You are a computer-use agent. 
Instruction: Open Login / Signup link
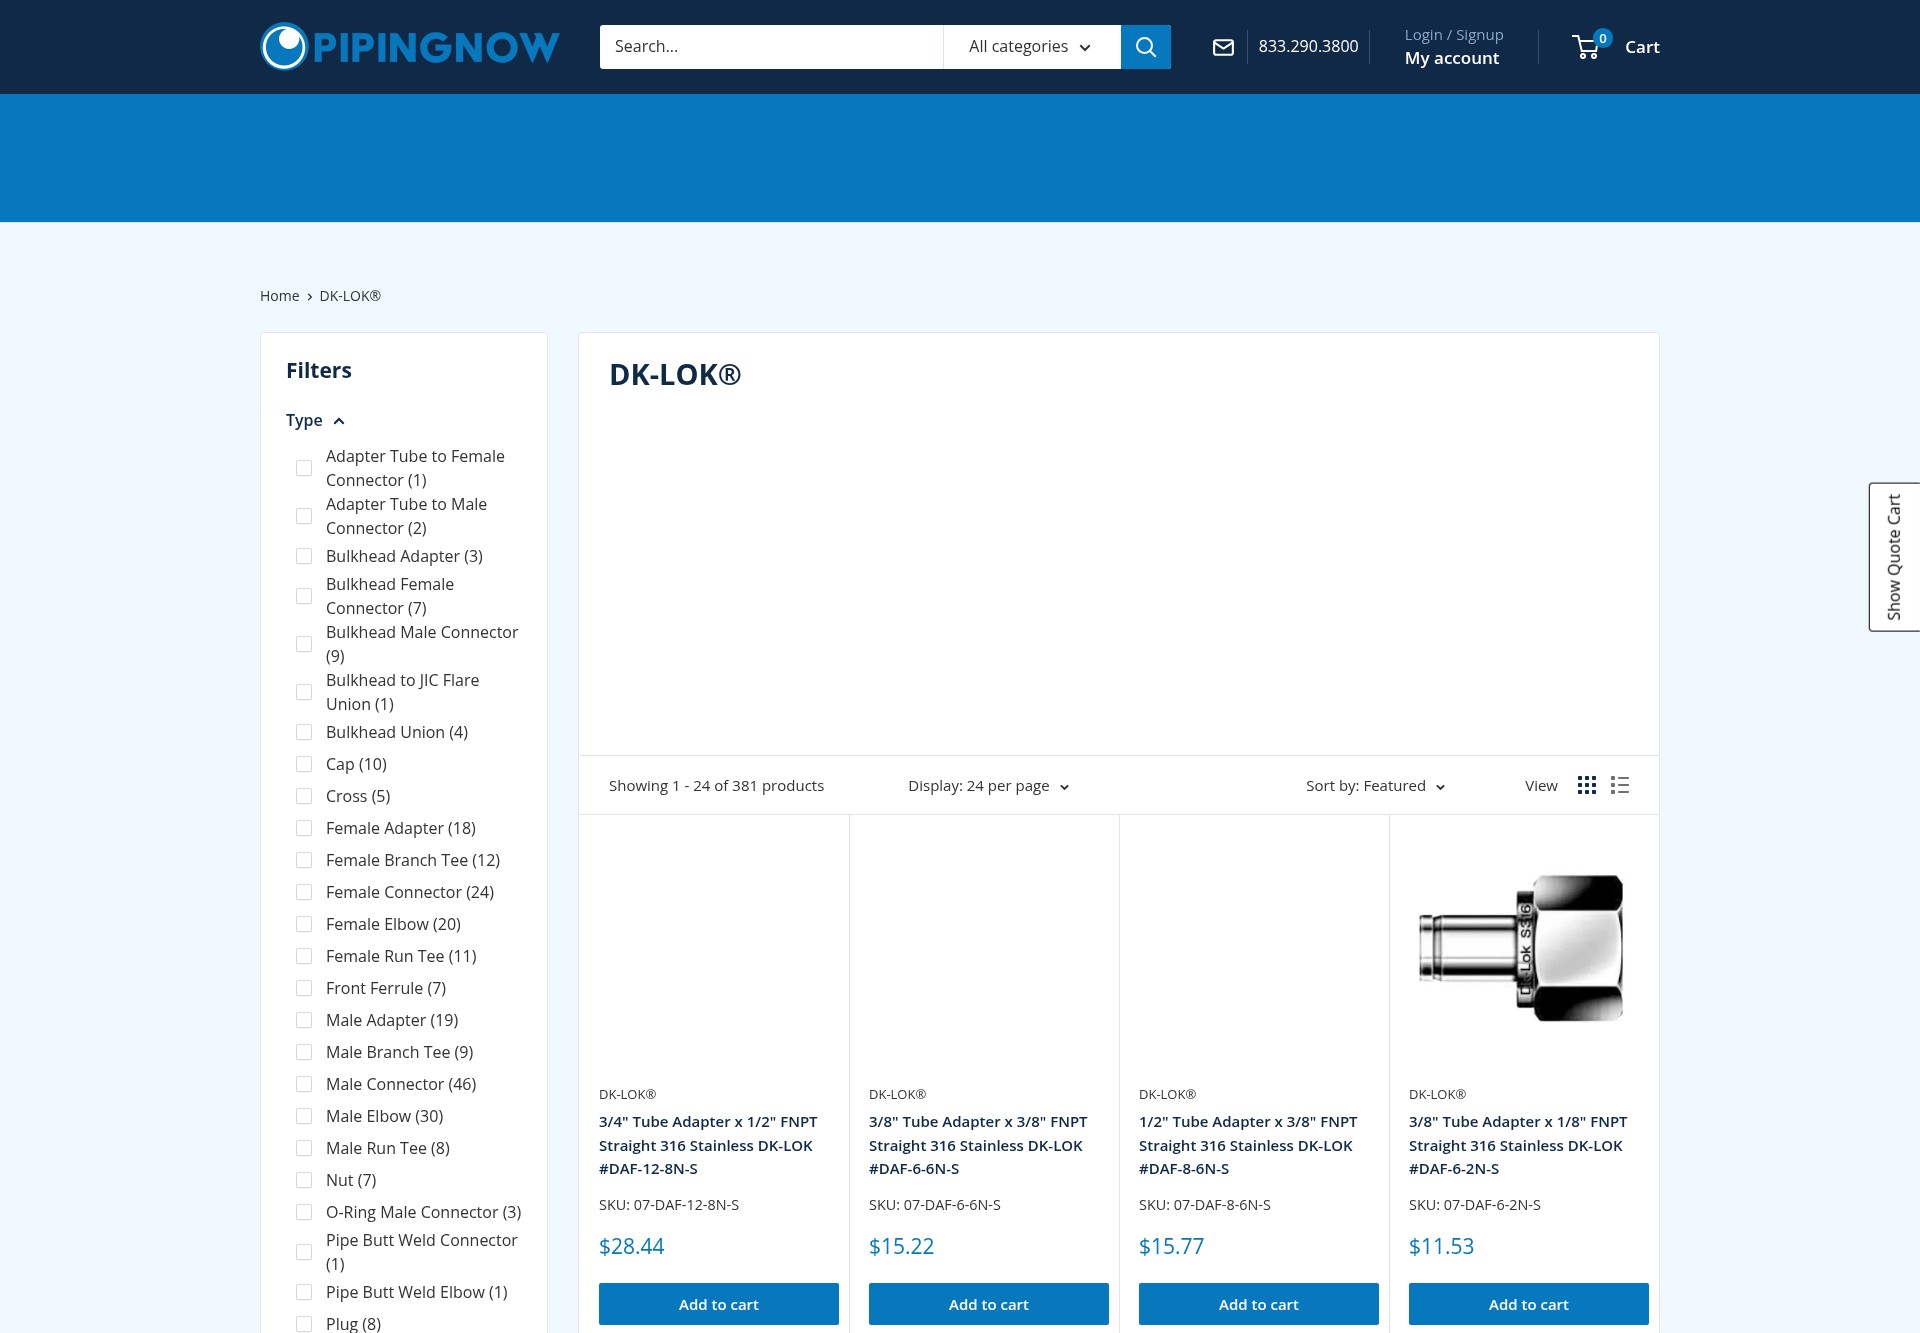pos(1454,35)
